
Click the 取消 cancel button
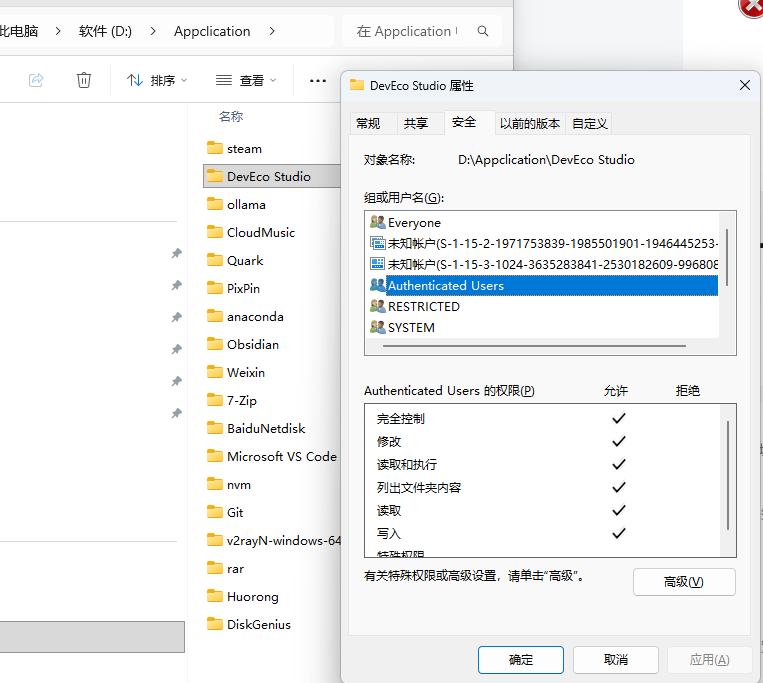click(x=616, y=660)
